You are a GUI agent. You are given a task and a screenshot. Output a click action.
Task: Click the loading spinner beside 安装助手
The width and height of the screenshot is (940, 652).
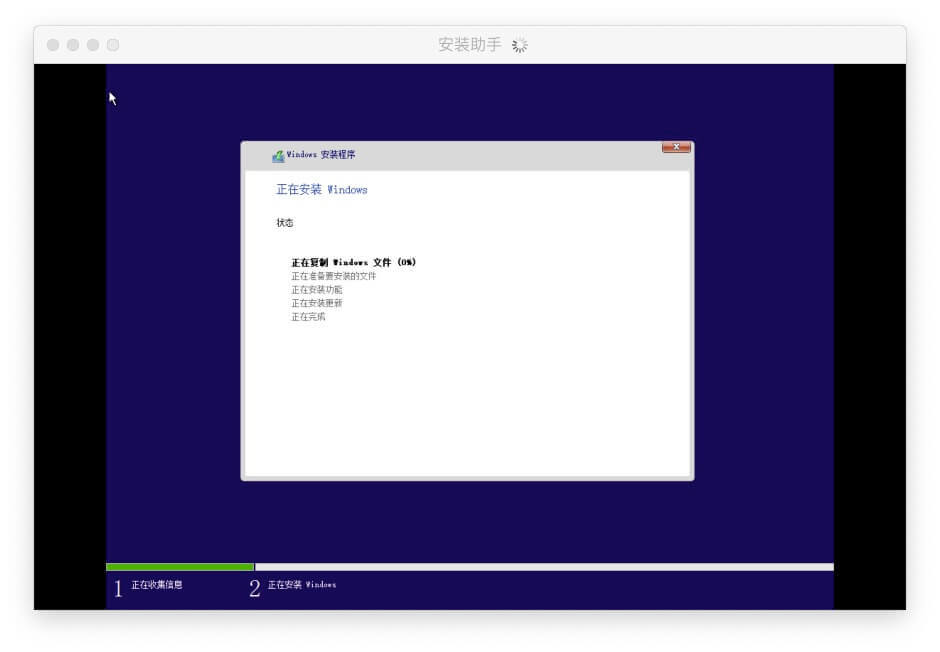coord(520,45)
